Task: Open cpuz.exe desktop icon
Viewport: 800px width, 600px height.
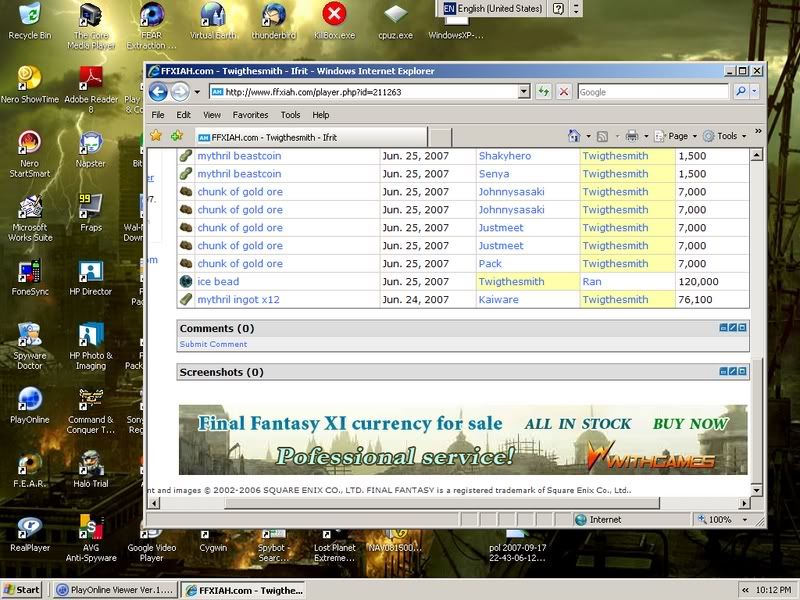Action: click(x=395, y=21)
